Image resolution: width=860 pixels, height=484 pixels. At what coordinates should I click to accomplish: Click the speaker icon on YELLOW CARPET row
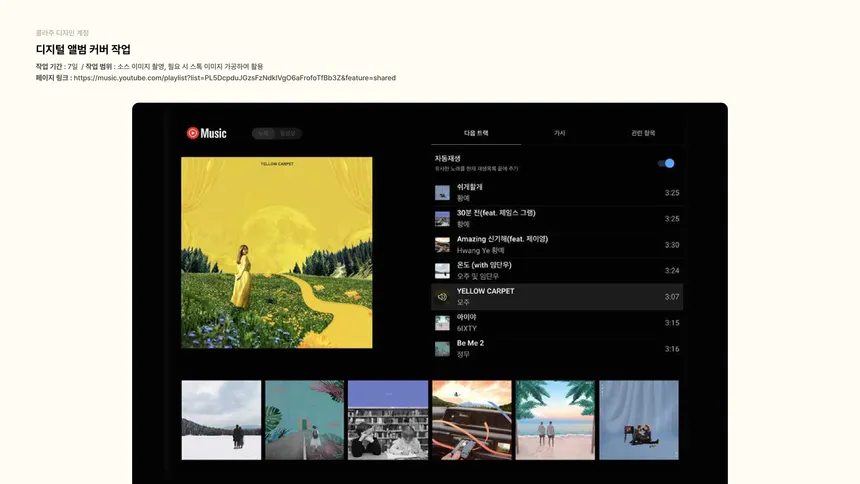(x=442, y=297)
